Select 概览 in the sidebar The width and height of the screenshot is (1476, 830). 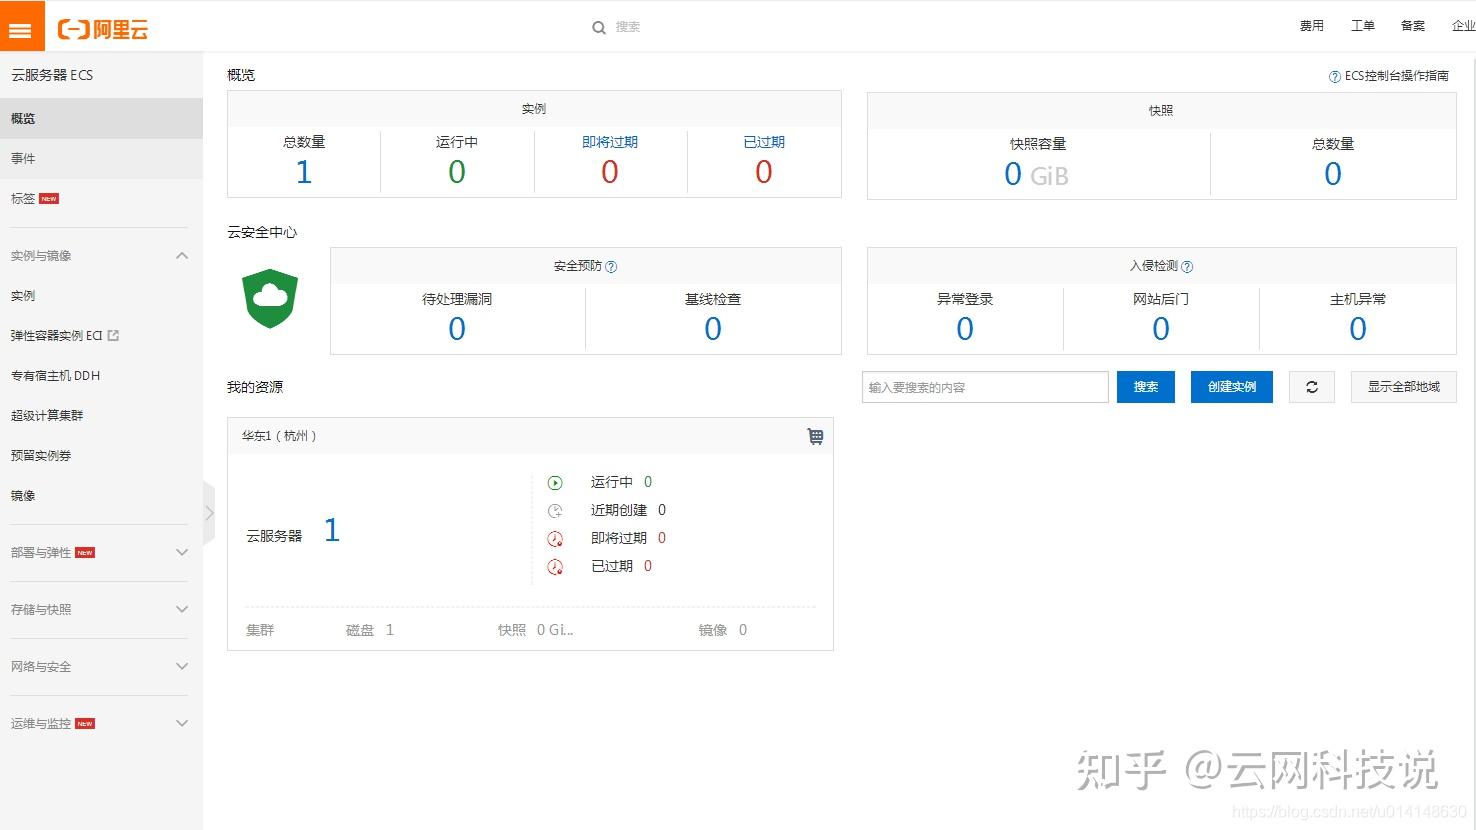101,118
